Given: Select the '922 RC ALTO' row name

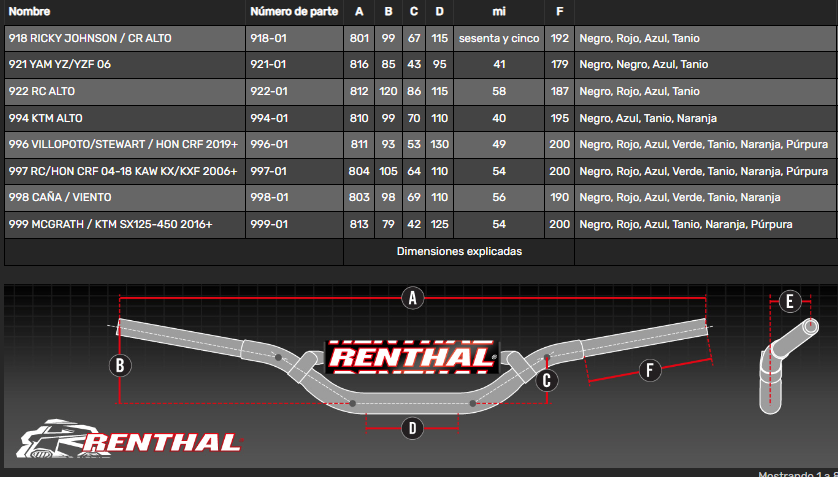Looking at the screenshot, I should [42, 91].
